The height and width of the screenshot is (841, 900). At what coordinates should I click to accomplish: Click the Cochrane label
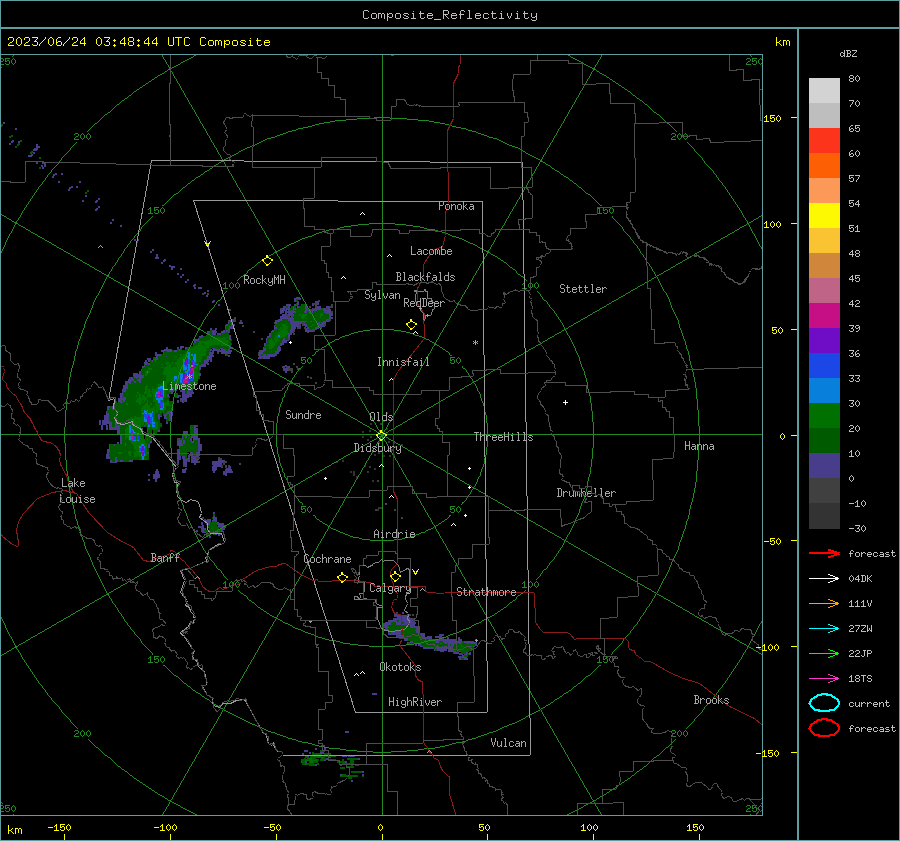pyautogui.click(x=327, y=559)
